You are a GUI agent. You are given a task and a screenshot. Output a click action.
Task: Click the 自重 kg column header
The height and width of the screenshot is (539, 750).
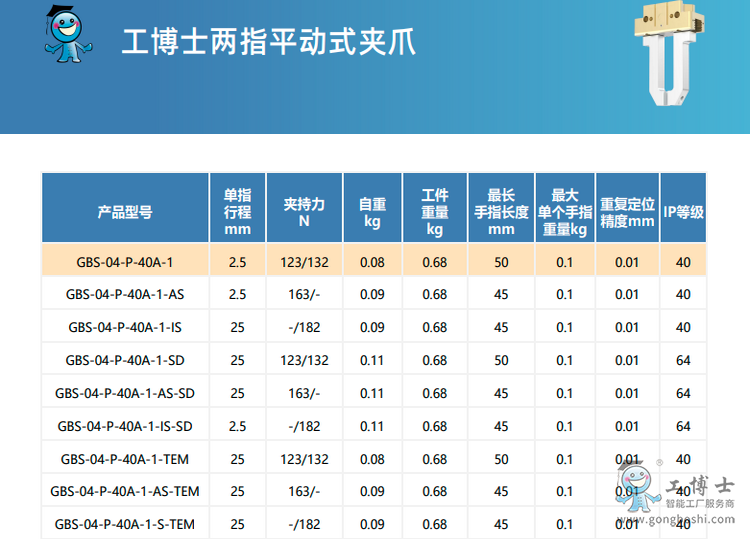point(372,212)
